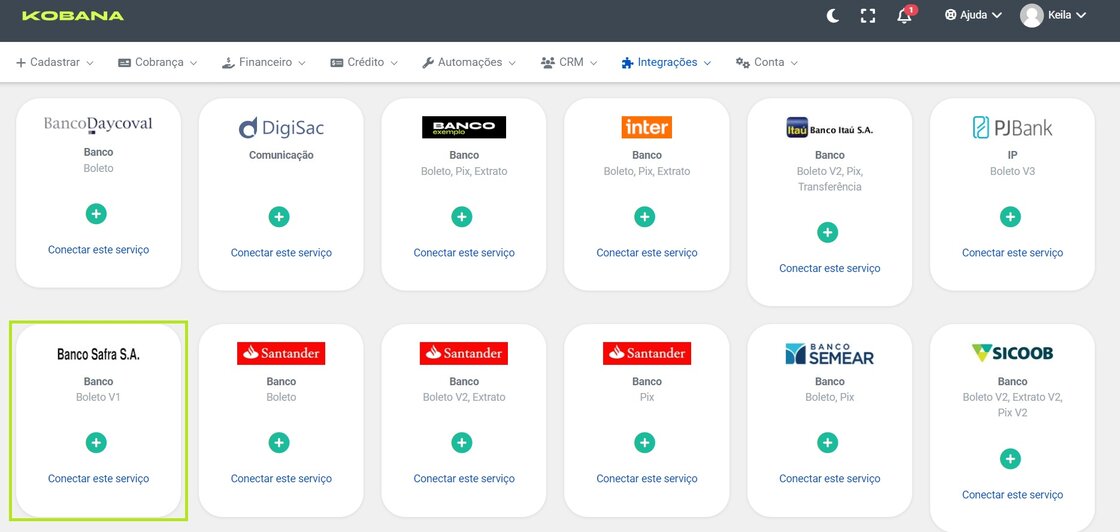The width and height of the screenshot is (1120, 532).
Task: Click the Santander logo on the Pix card
Action: coord(647,353)
